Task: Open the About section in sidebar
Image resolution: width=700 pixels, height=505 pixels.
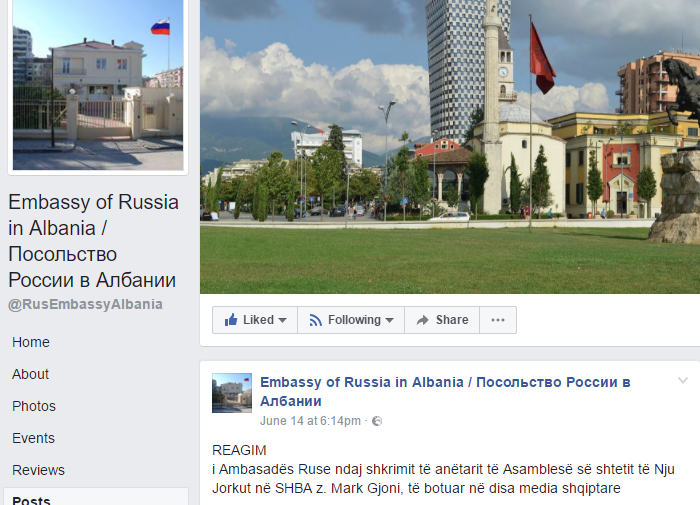Action: [30, 374]
